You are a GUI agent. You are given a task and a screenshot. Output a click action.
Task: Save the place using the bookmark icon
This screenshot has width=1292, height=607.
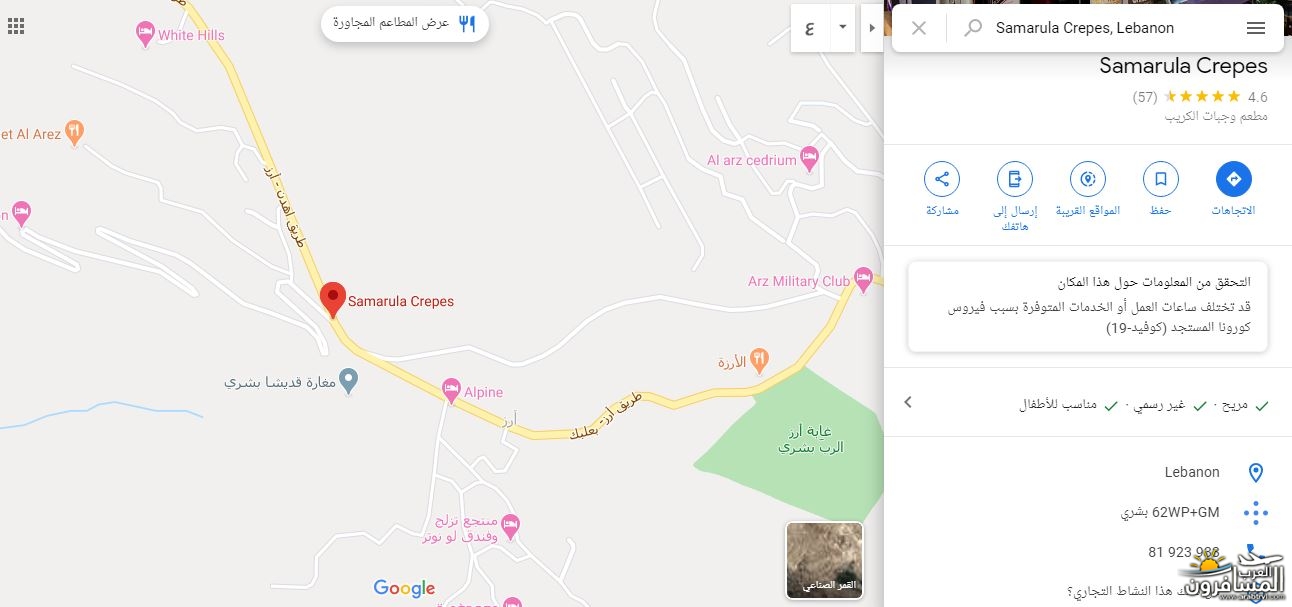[x=1161, y=180]
